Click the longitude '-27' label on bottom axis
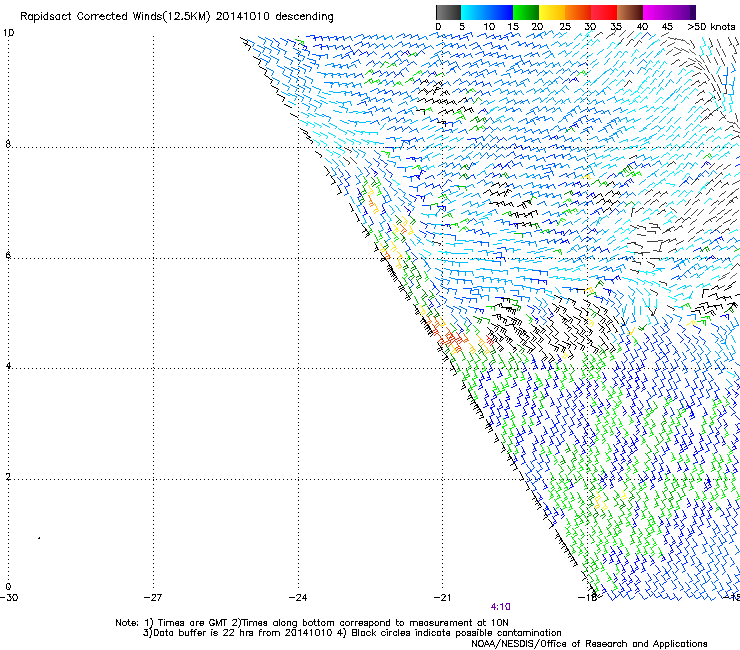This screenshot has height=650, width=740. tap(153, 598)
